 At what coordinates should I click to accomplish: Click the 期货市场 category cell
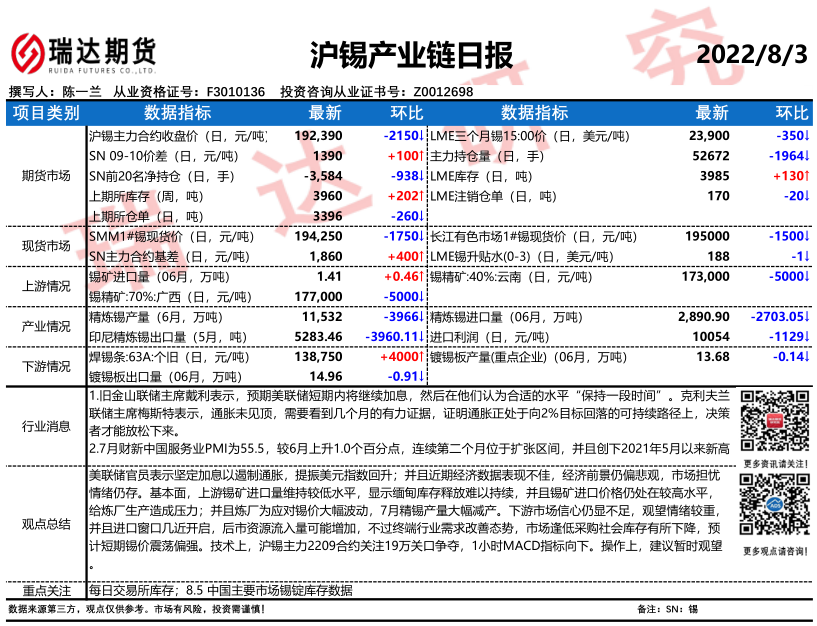click(x=46, y=176)
